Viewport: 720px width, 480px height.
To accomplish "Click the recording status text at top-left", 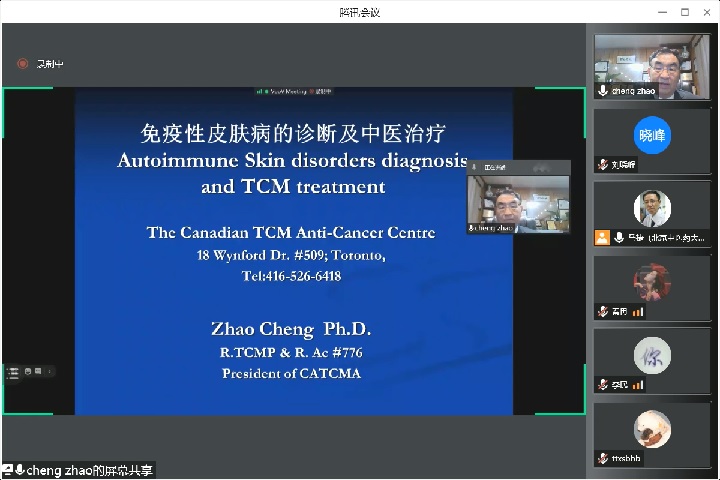I will coord(49,64).
